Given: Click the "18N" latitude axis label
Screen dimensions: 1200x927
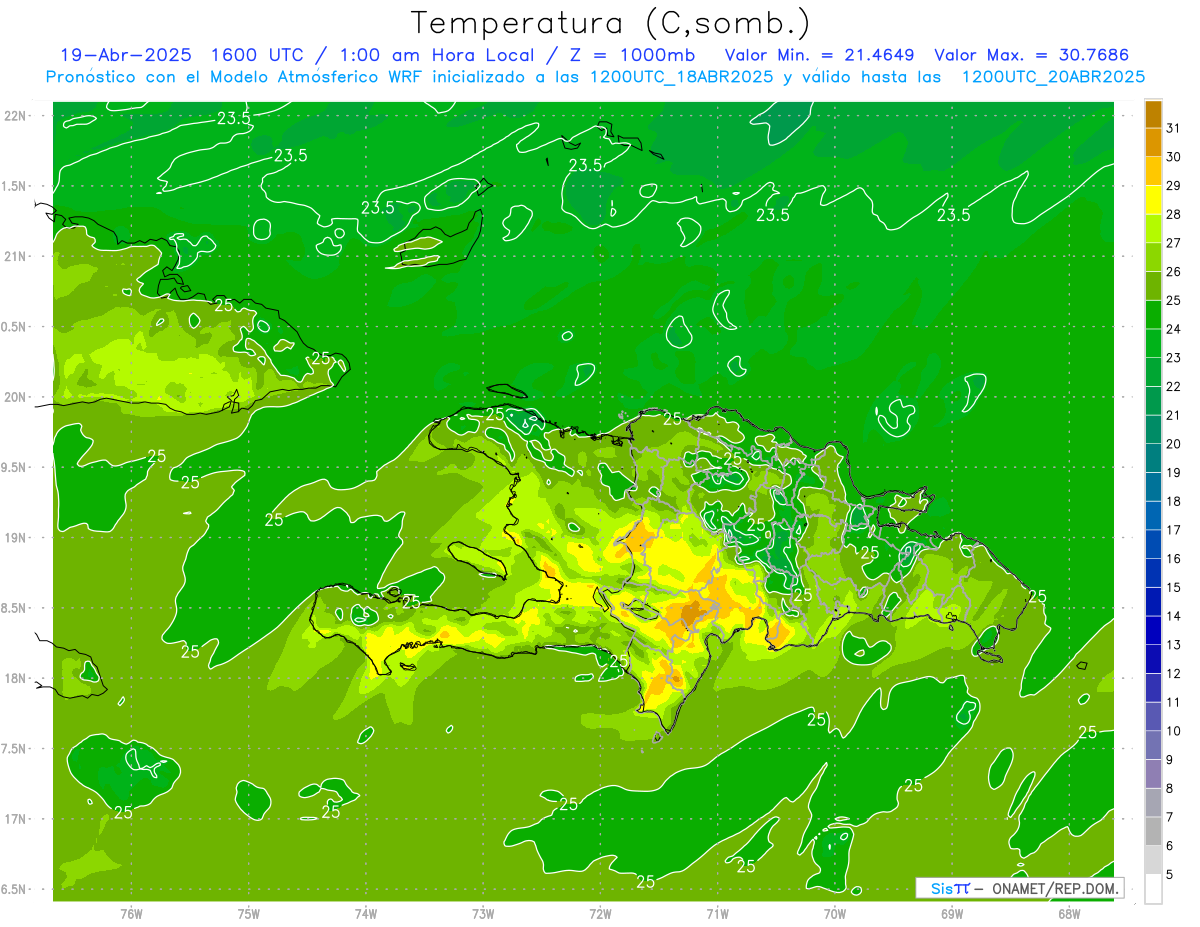Looking at the screenshot, I should click(15, 679).
